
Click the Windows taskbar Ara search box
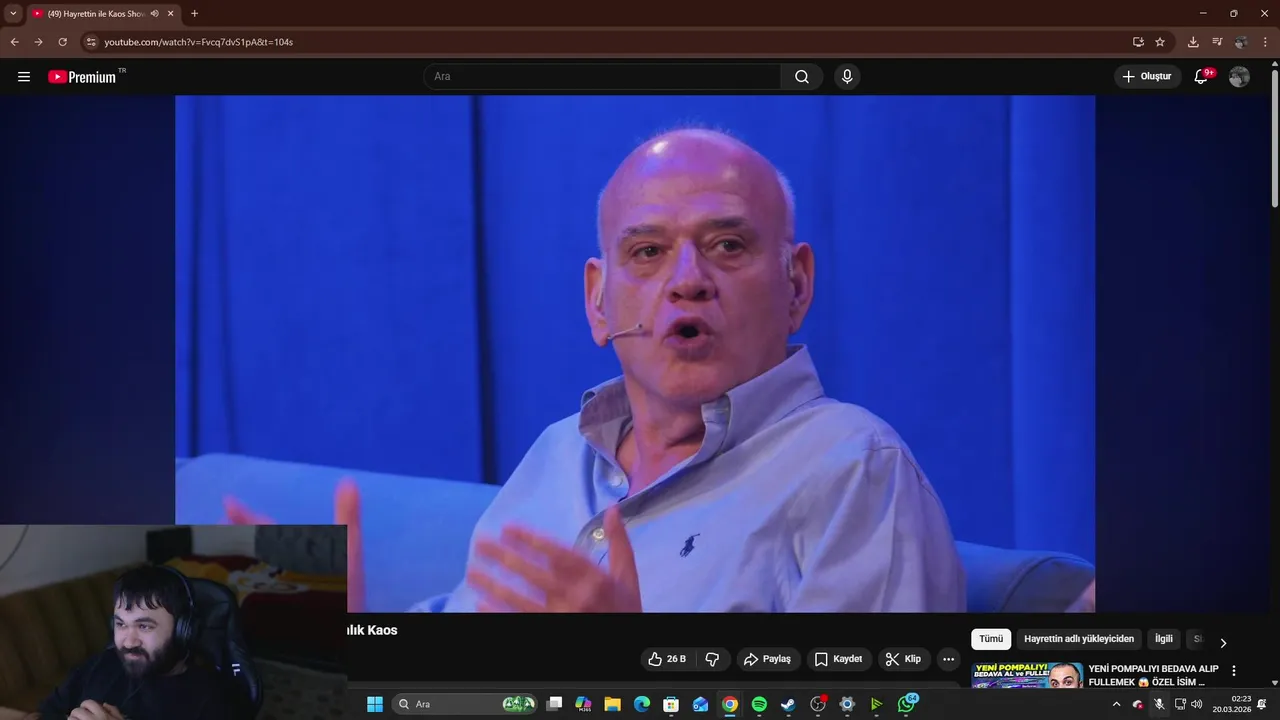pos(465,704)
